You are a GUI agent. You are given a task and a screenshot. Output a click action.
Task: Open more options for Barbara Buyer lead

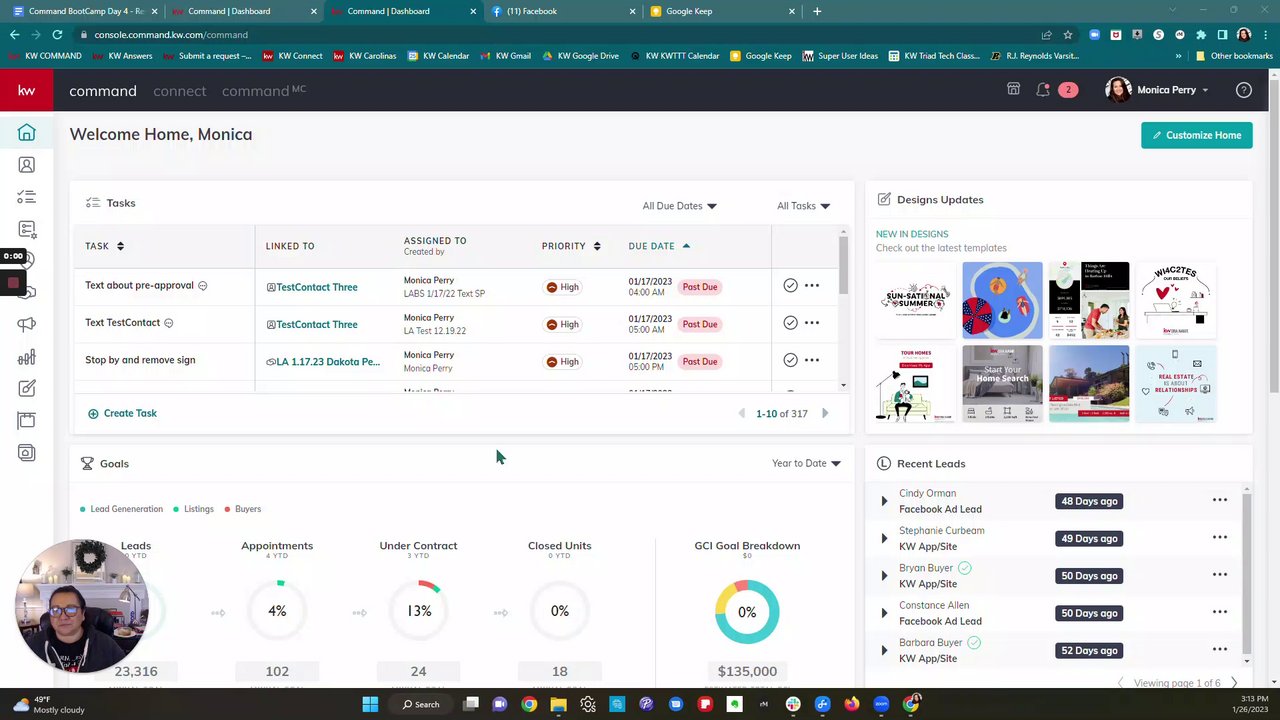[x=1220, y=649]
